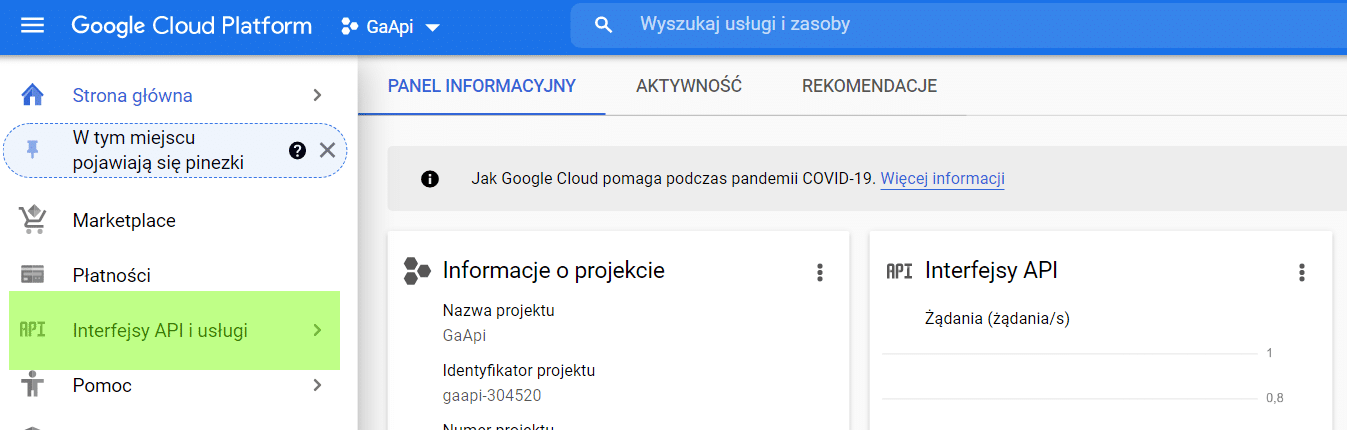Click the Pomoc support person icon

[33, 385]
